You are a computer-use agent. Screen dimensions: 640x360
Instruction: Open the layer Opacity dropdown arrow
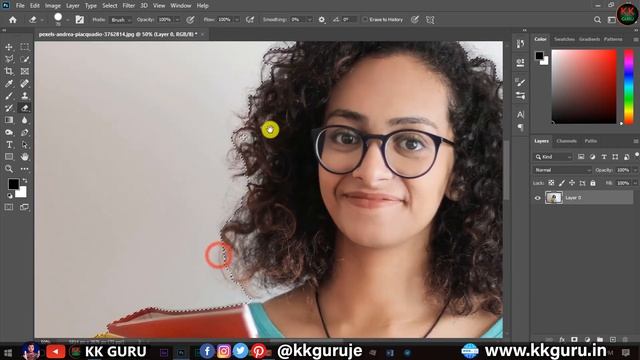coord(635,170)
